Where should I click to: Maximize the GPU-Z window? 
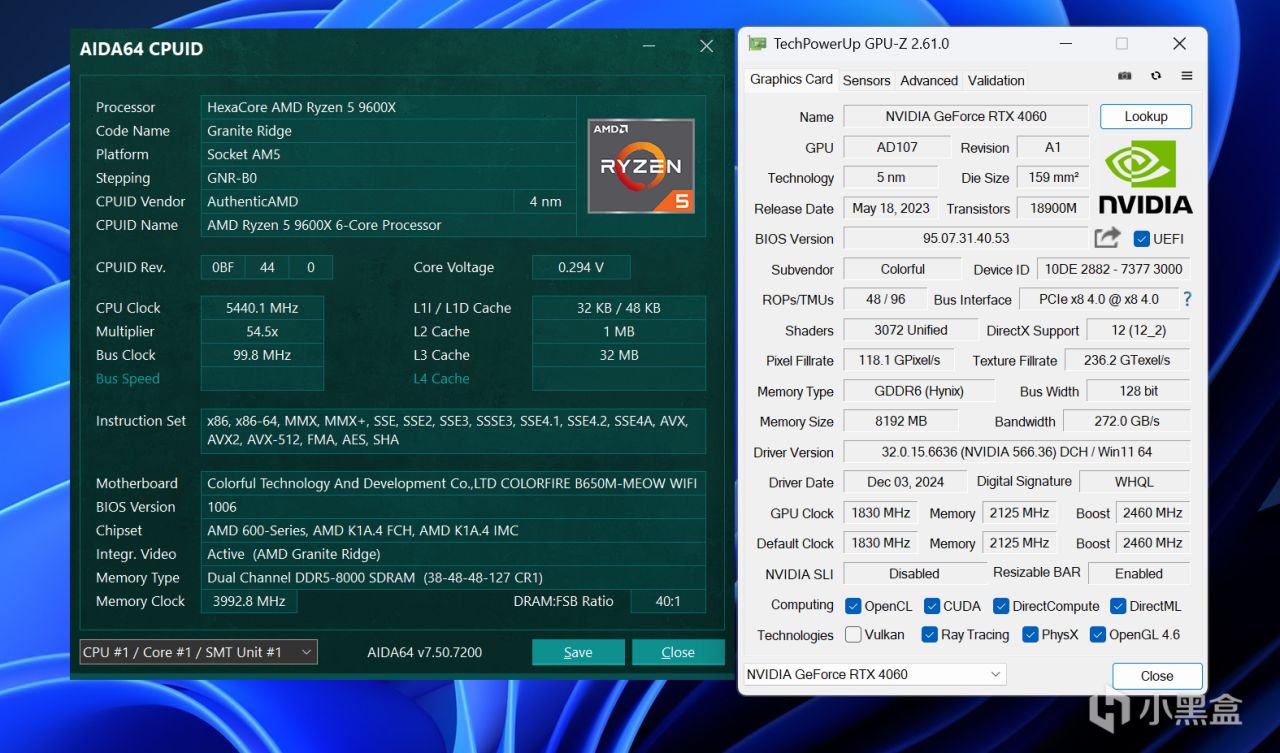pos(1122,43)
